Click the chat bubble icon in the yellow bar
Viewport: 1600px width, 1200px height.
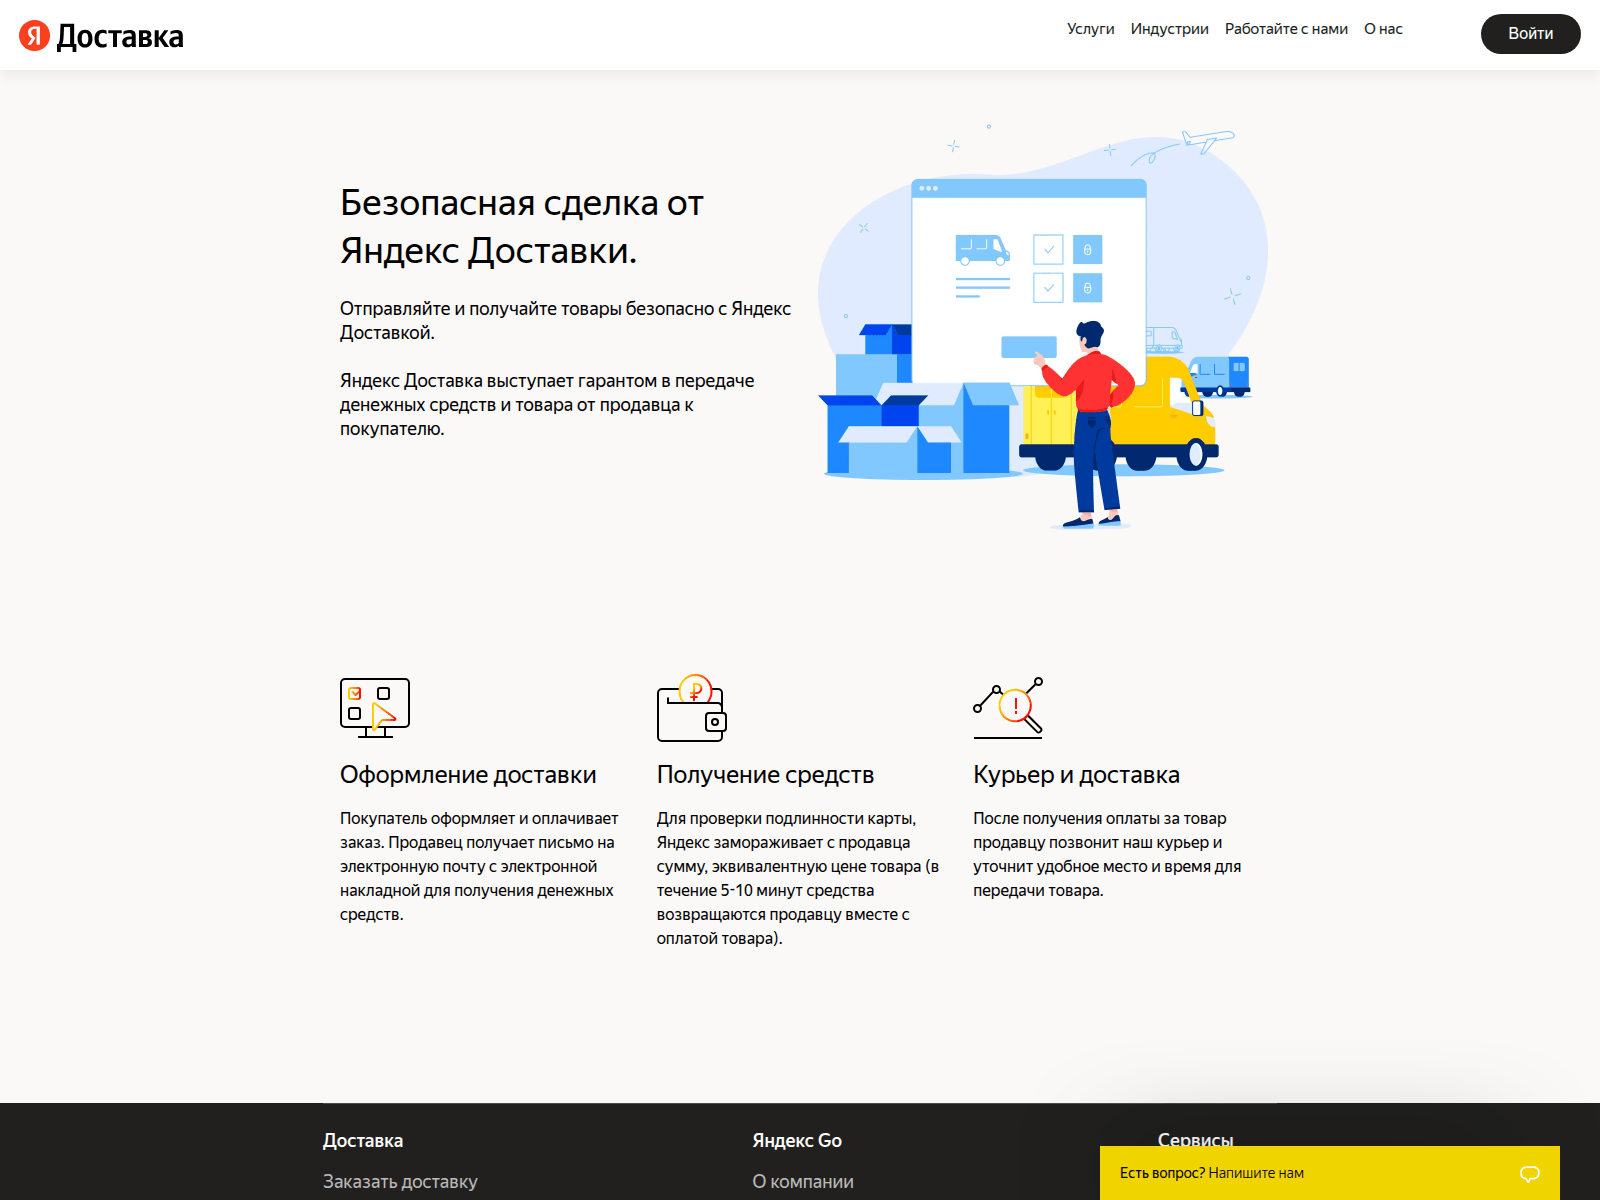1530,1174
